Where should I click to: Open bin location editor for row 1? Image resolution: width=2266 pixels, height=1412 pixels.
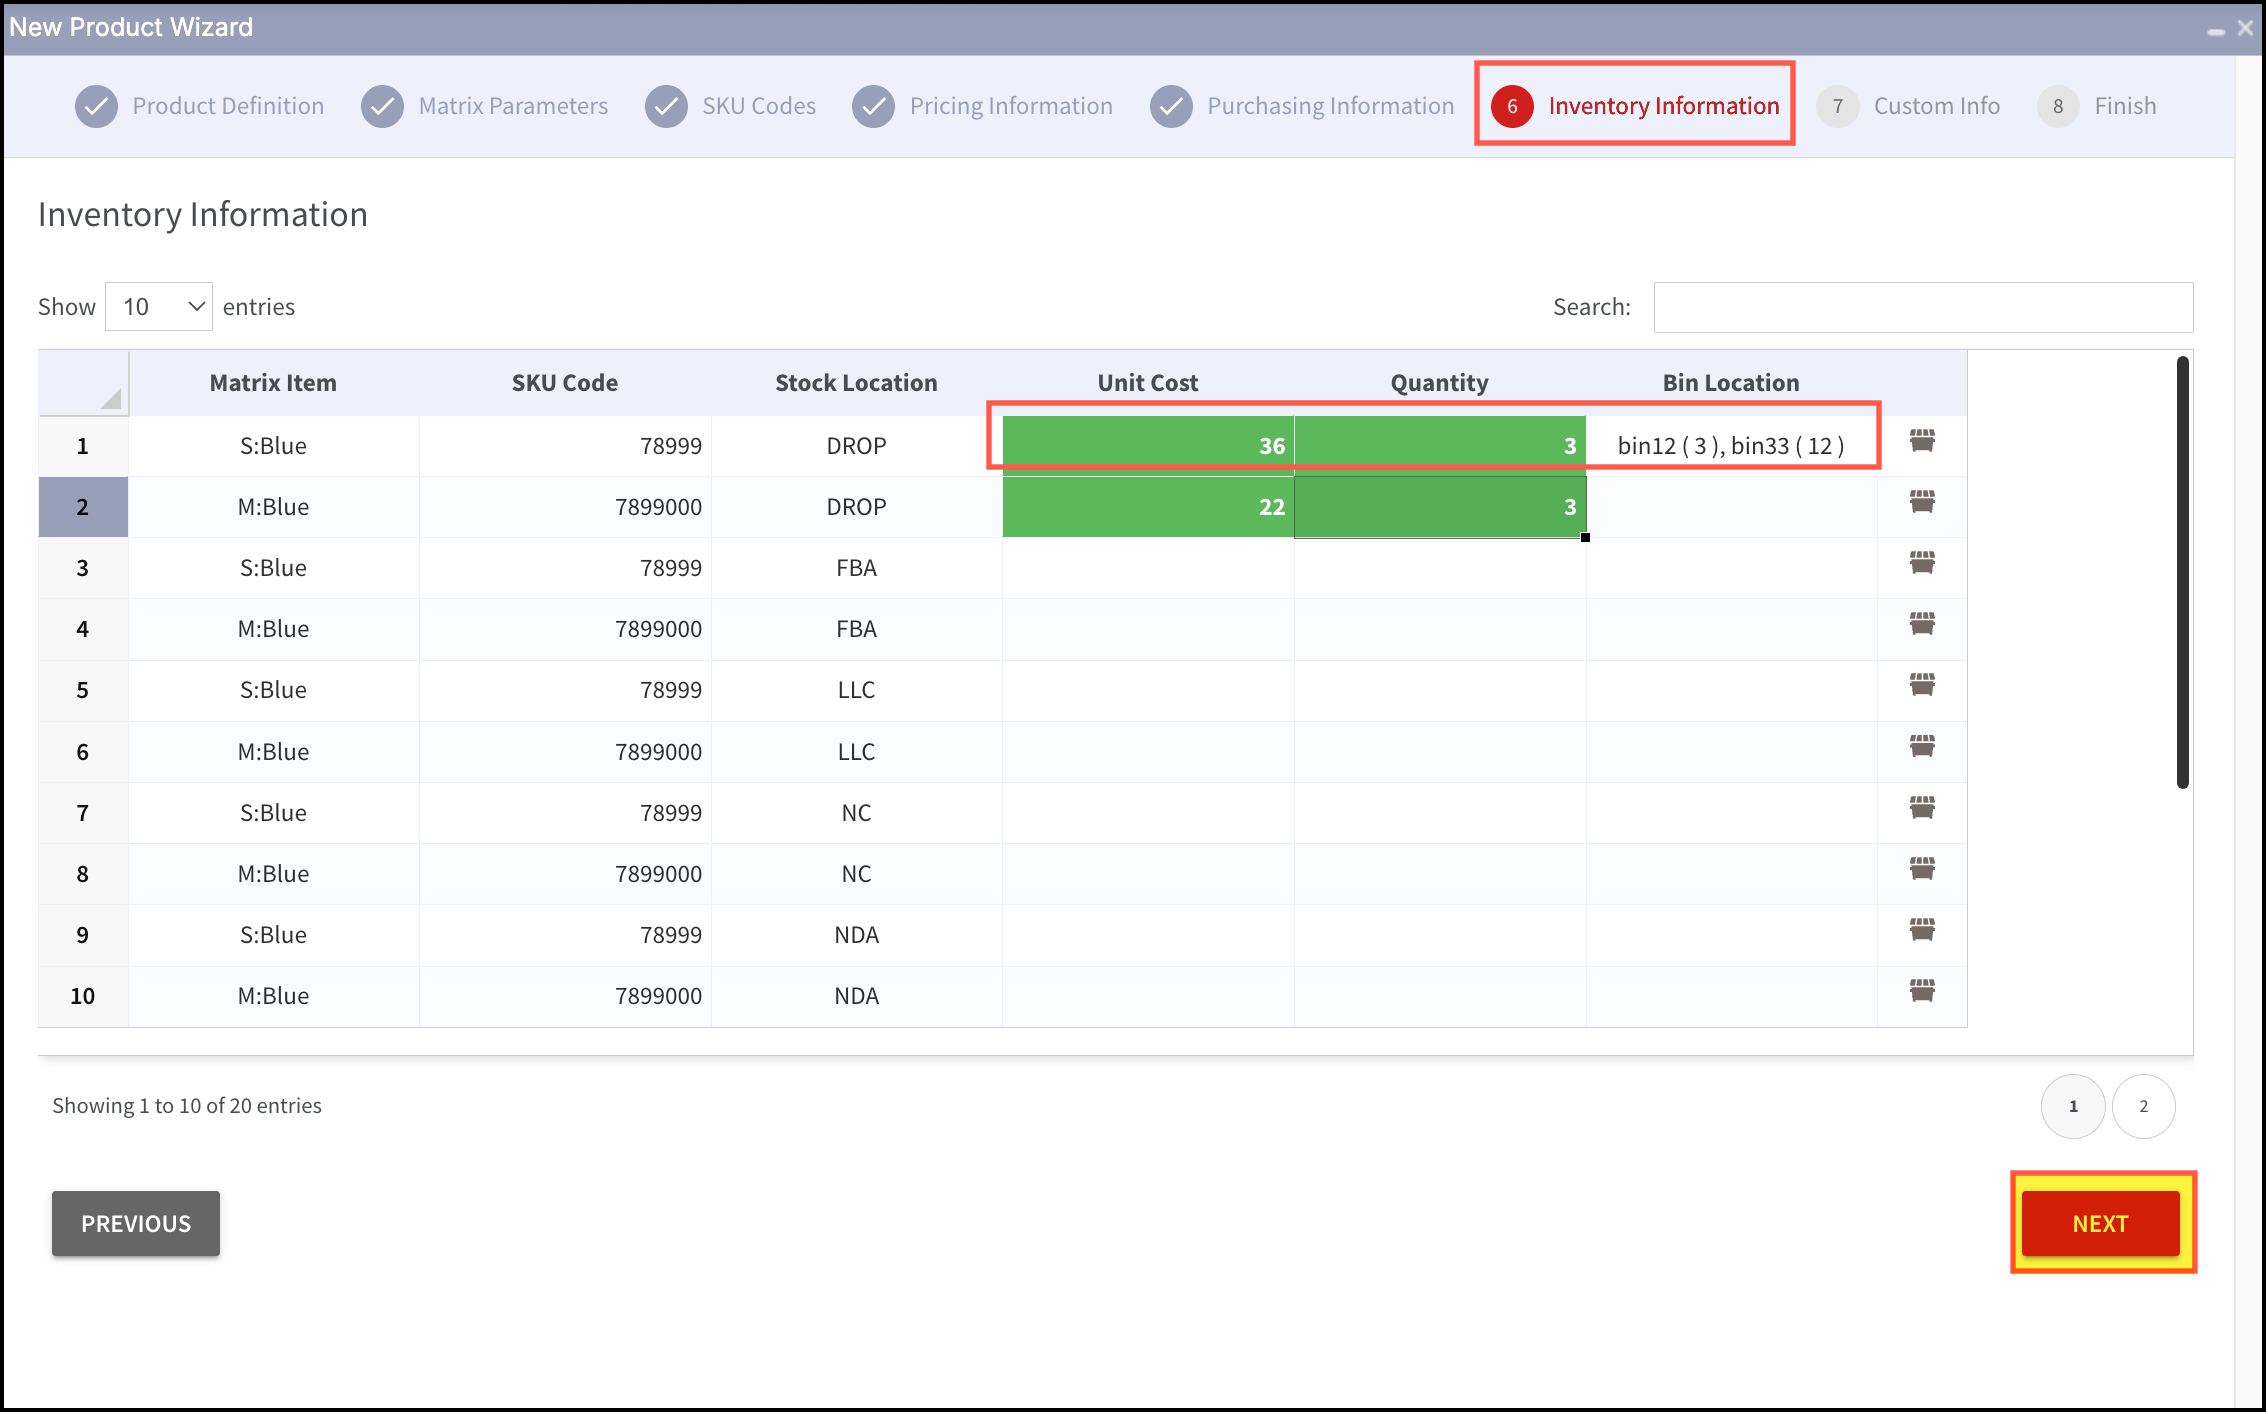1922,441
